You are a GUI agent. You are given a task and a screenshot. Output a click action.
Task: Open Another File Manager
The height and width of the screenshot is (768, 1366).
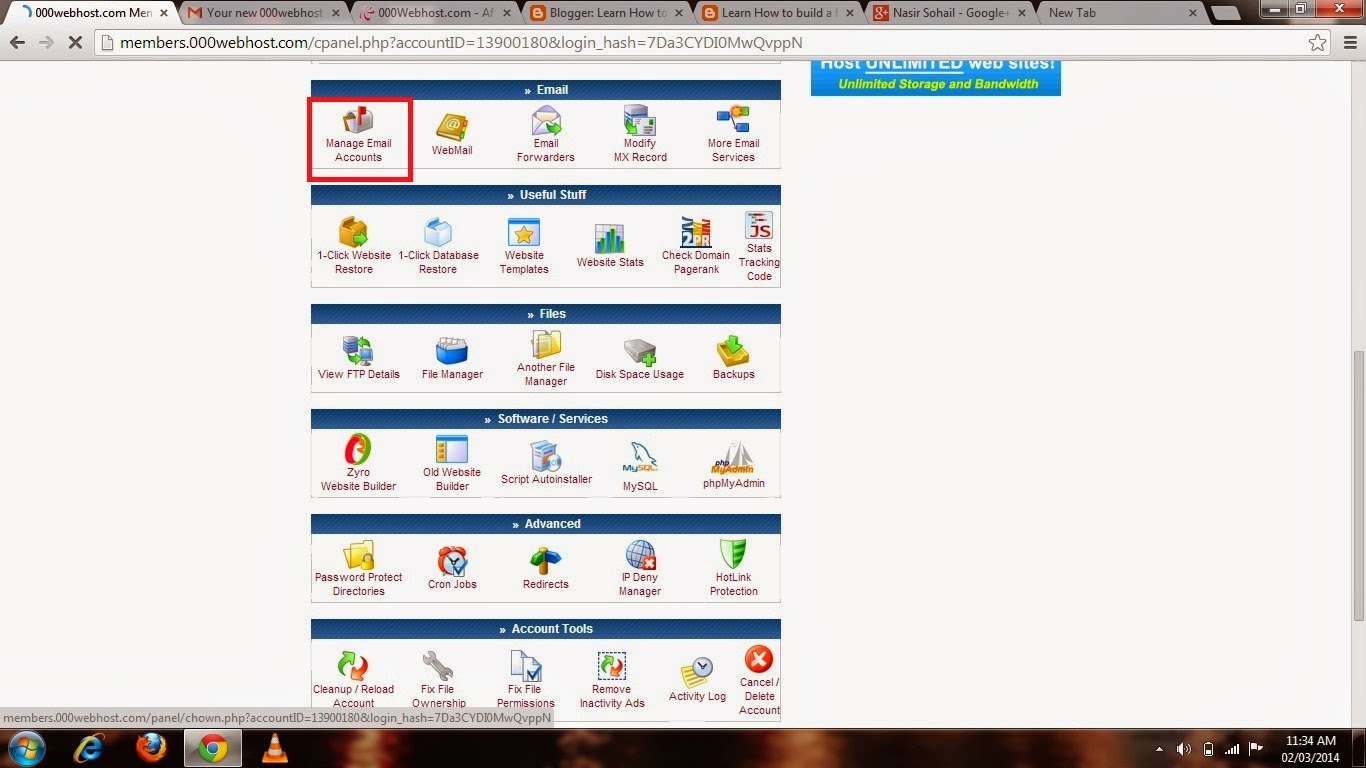546,358
